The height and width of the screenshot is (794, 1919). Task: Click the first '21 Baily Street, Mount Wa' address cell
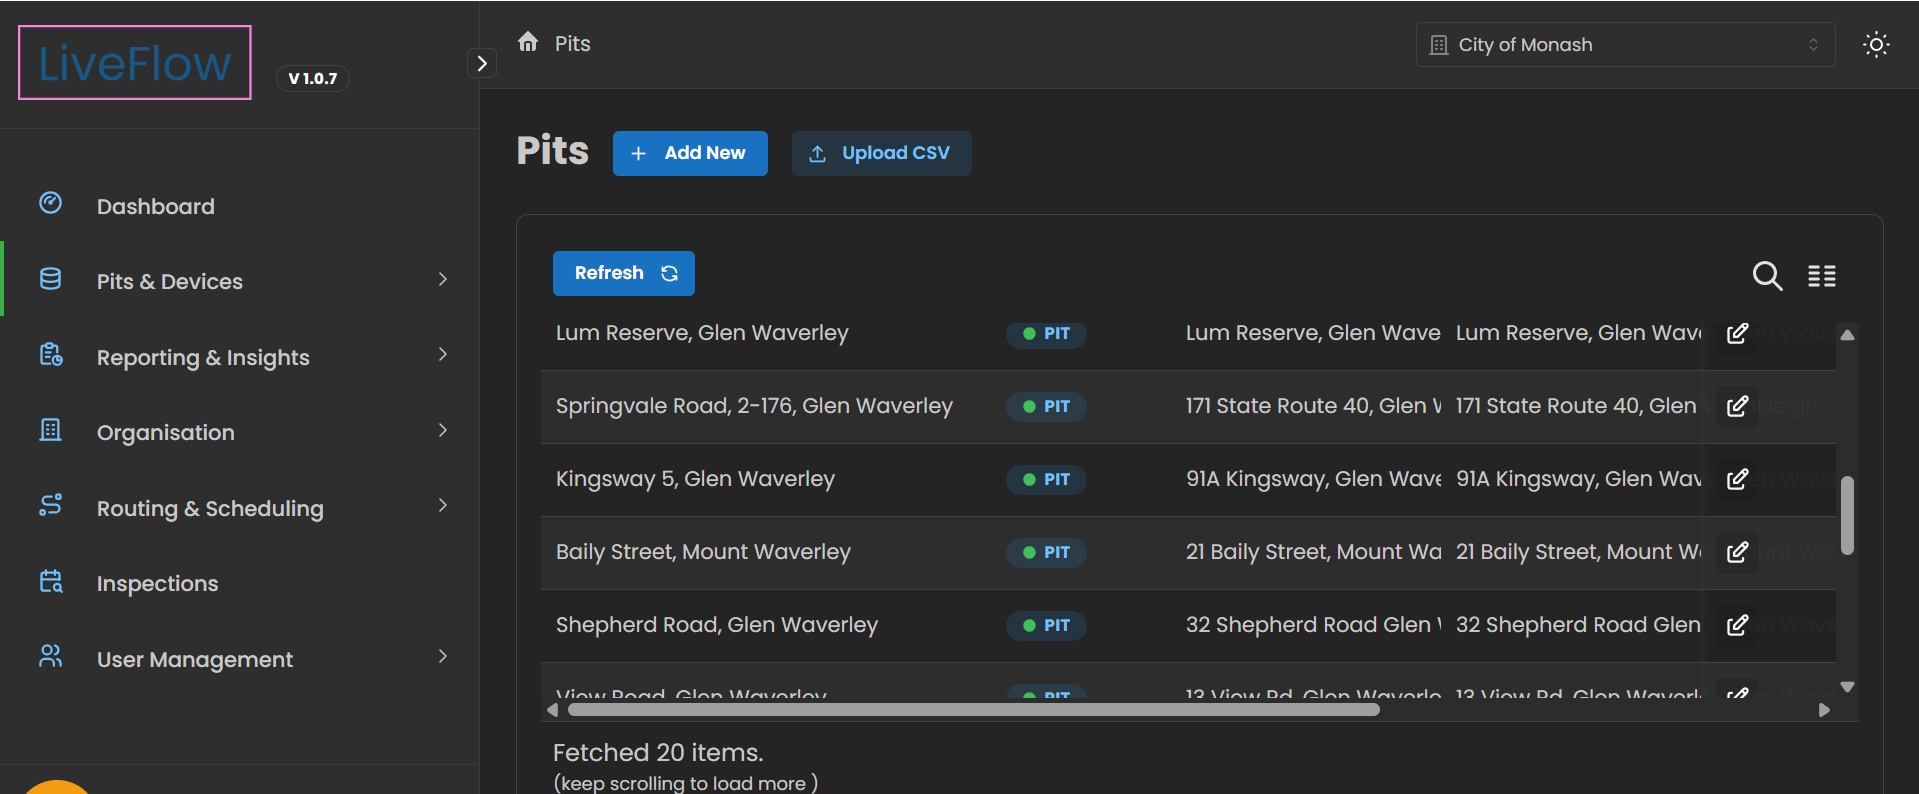click(x=1314, y=552)
